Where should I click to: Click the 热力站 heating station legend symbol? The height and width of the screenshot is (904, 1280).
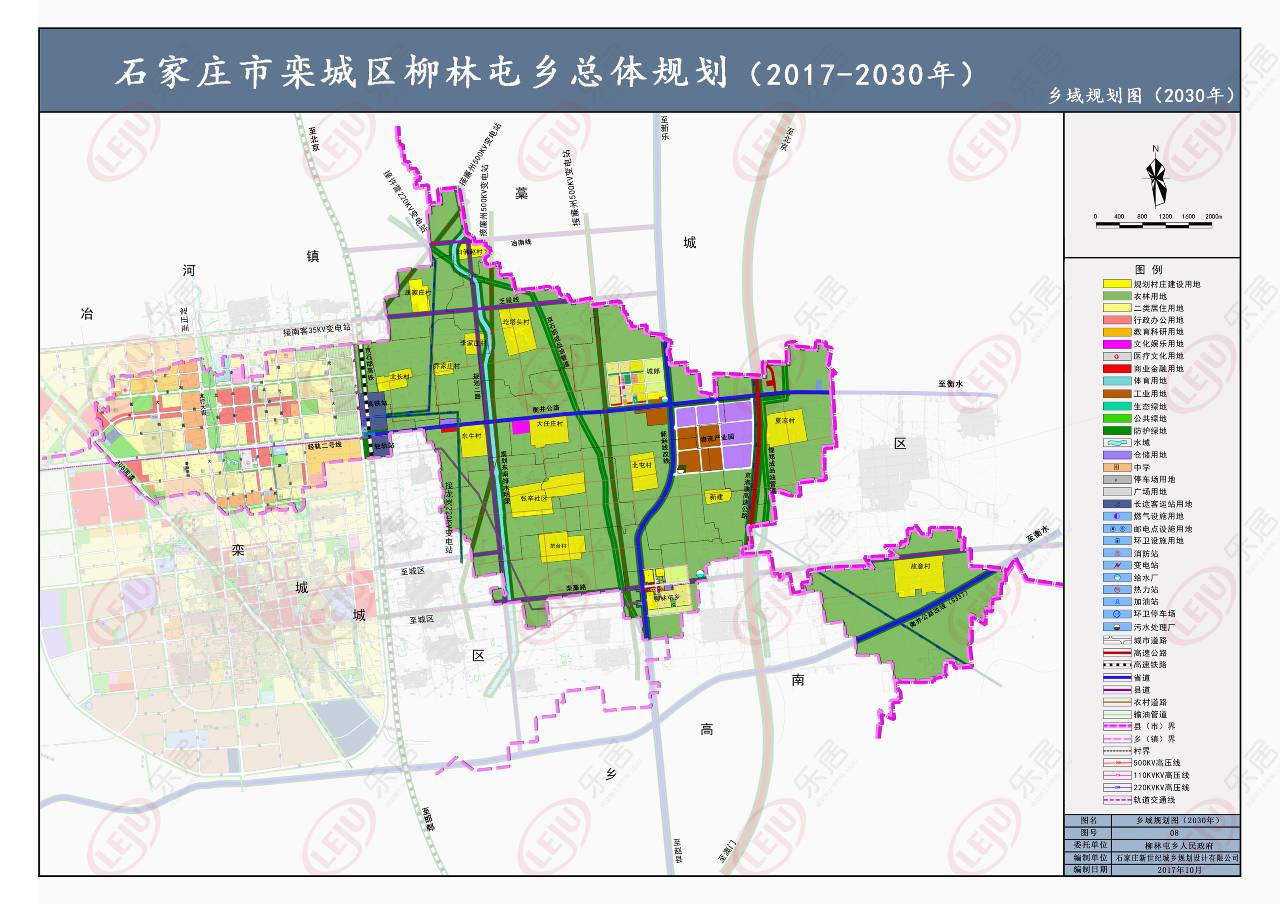1117,589
